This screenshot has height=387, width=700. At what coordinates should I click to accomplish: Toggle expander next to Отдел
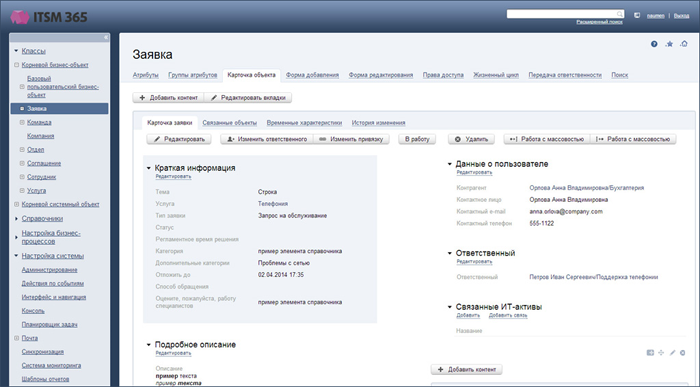pos(22,150)
